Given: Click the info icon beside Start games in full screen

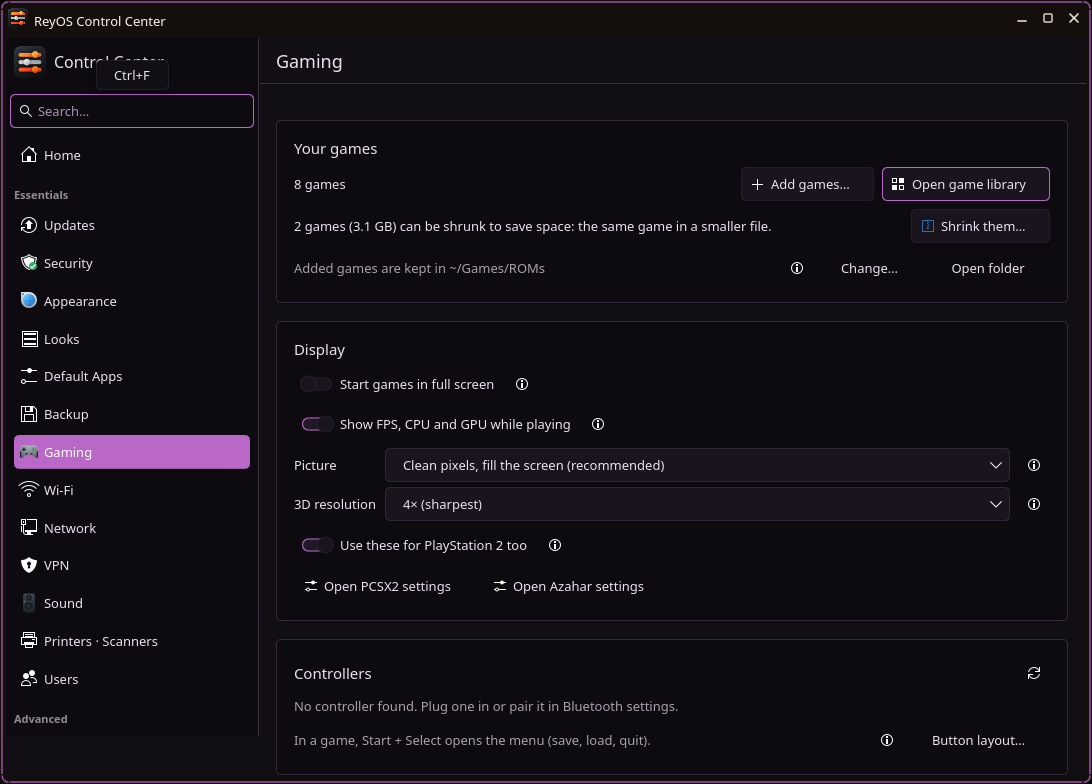Looking at the screenshot, I should tap(522, 384).
